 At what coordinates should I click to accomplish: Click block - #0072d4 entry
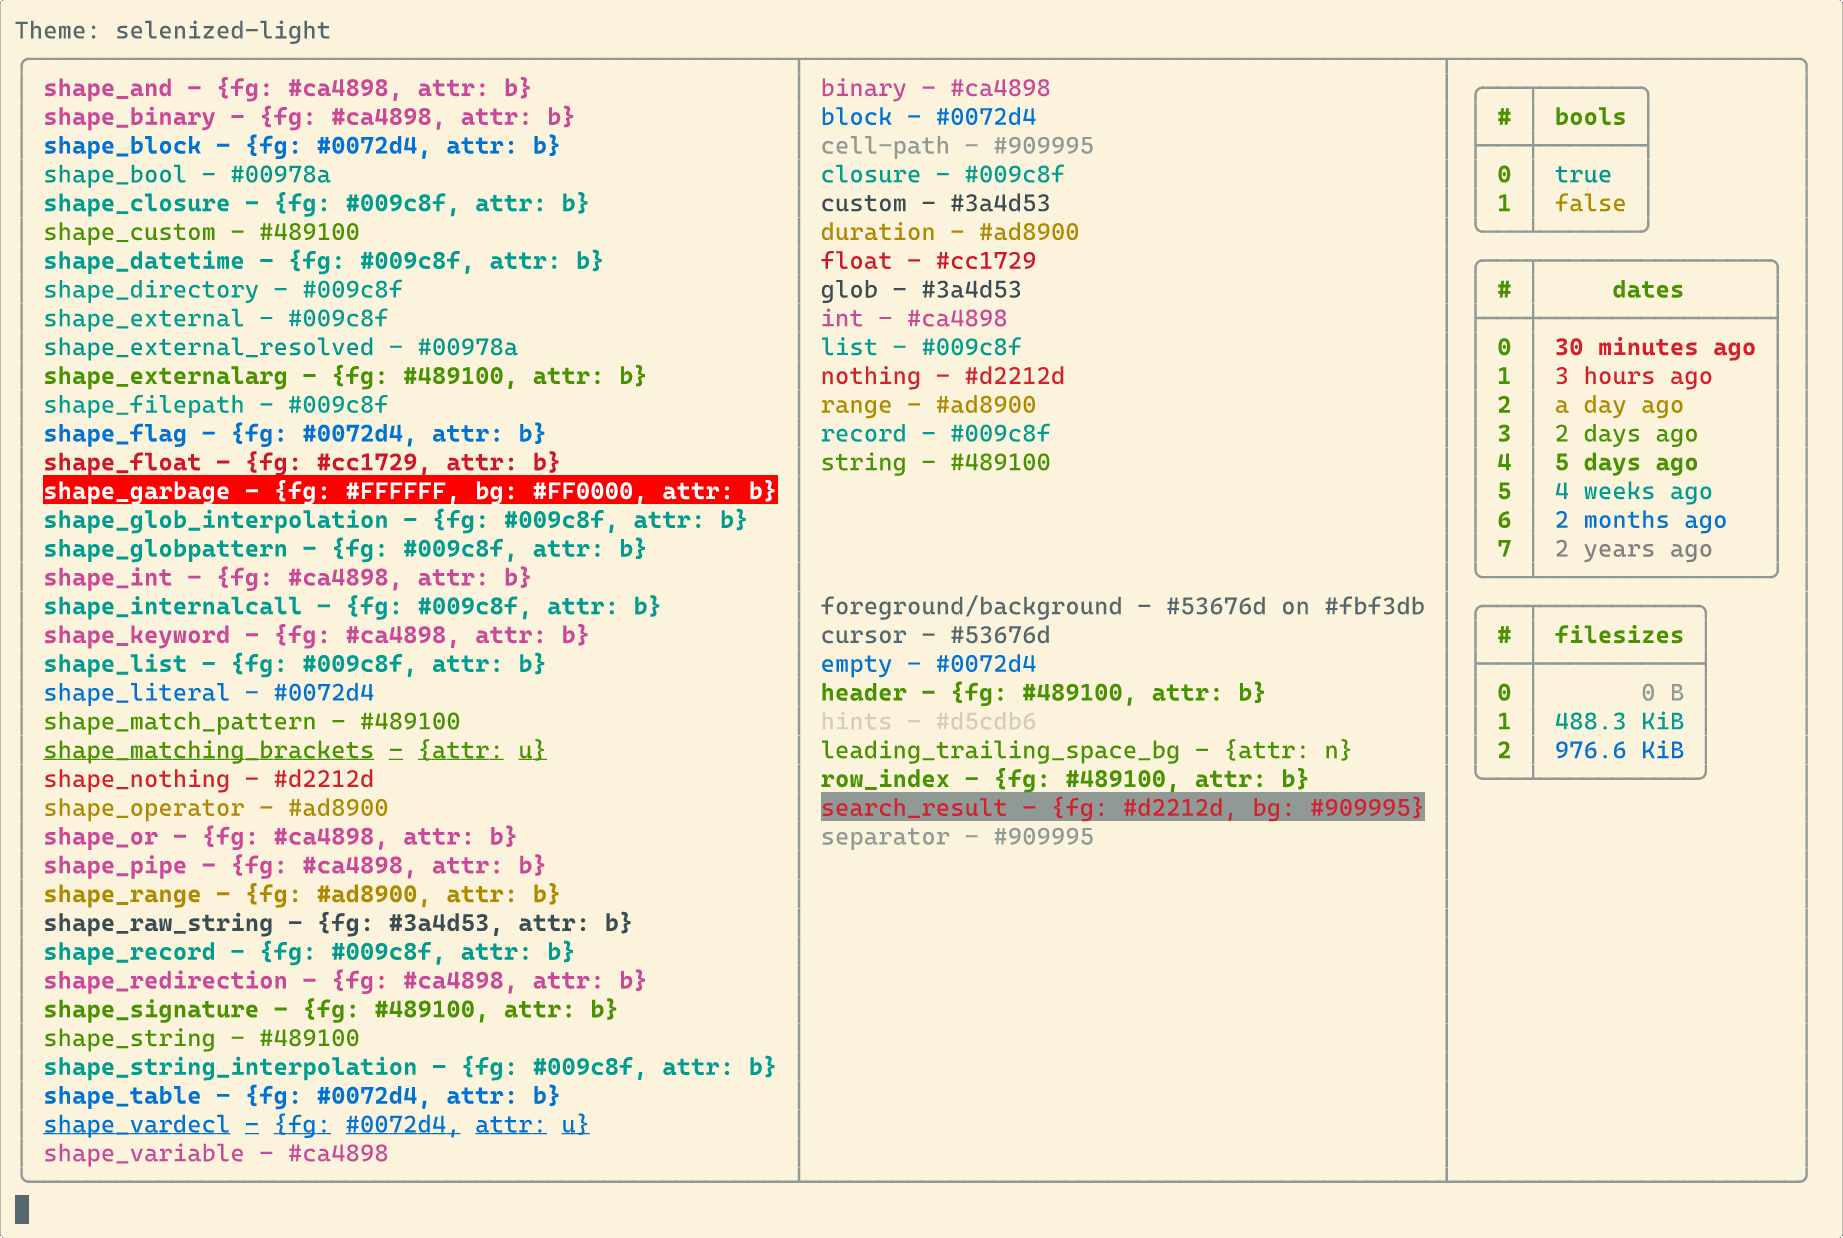pyautogui.click(x=928, y=117)
